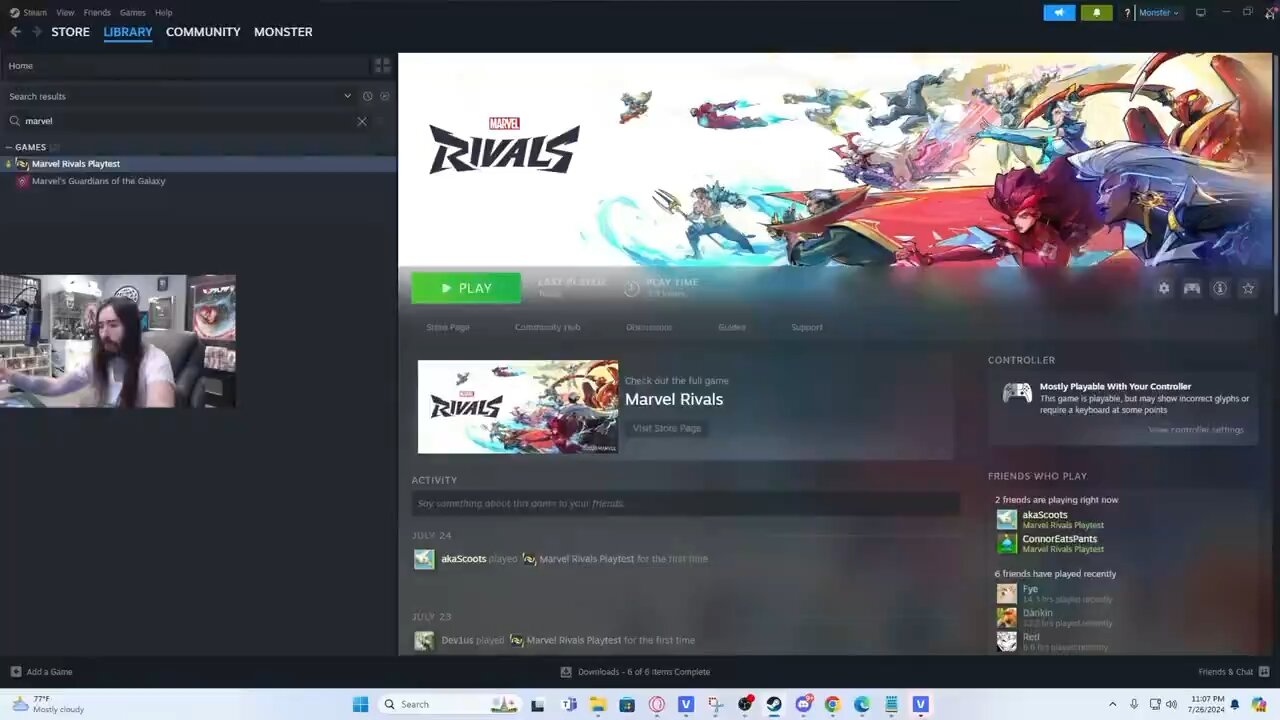Toggle the recent activity clock sort icon
This screenshot has height=720, width=1280.
367,96
